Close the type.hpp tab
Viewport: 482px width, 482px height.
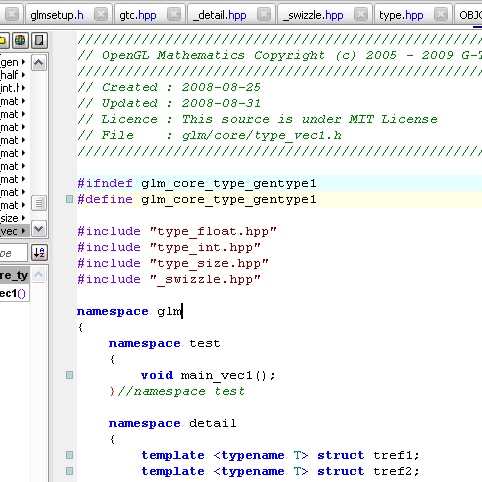click(441, 14)
